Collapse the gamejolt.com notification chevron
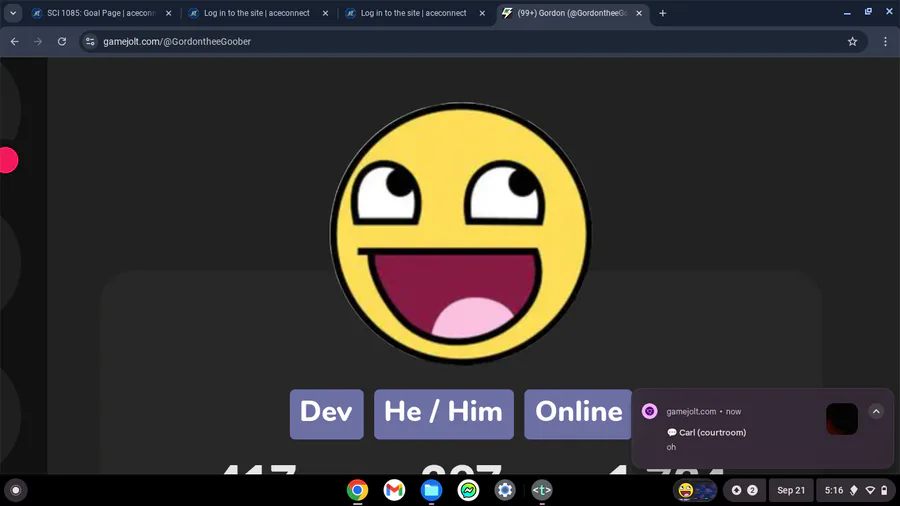Image resolution: width=900 pixels, height=506 pixels. 876,411
